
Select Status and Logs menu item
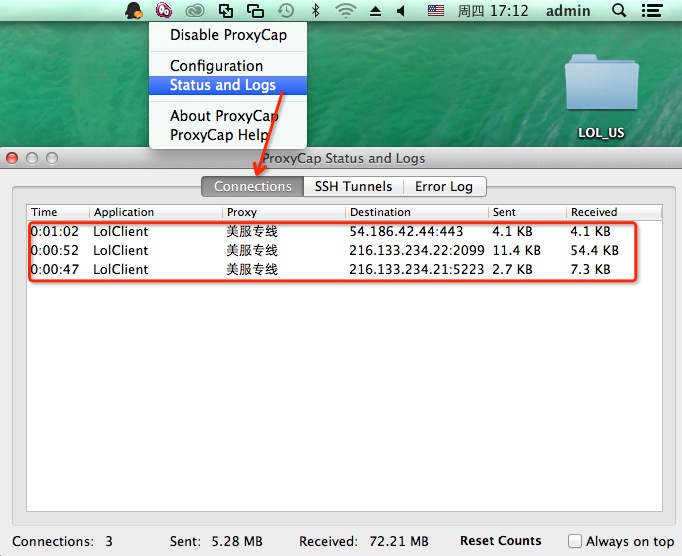[x=228, y=85]
